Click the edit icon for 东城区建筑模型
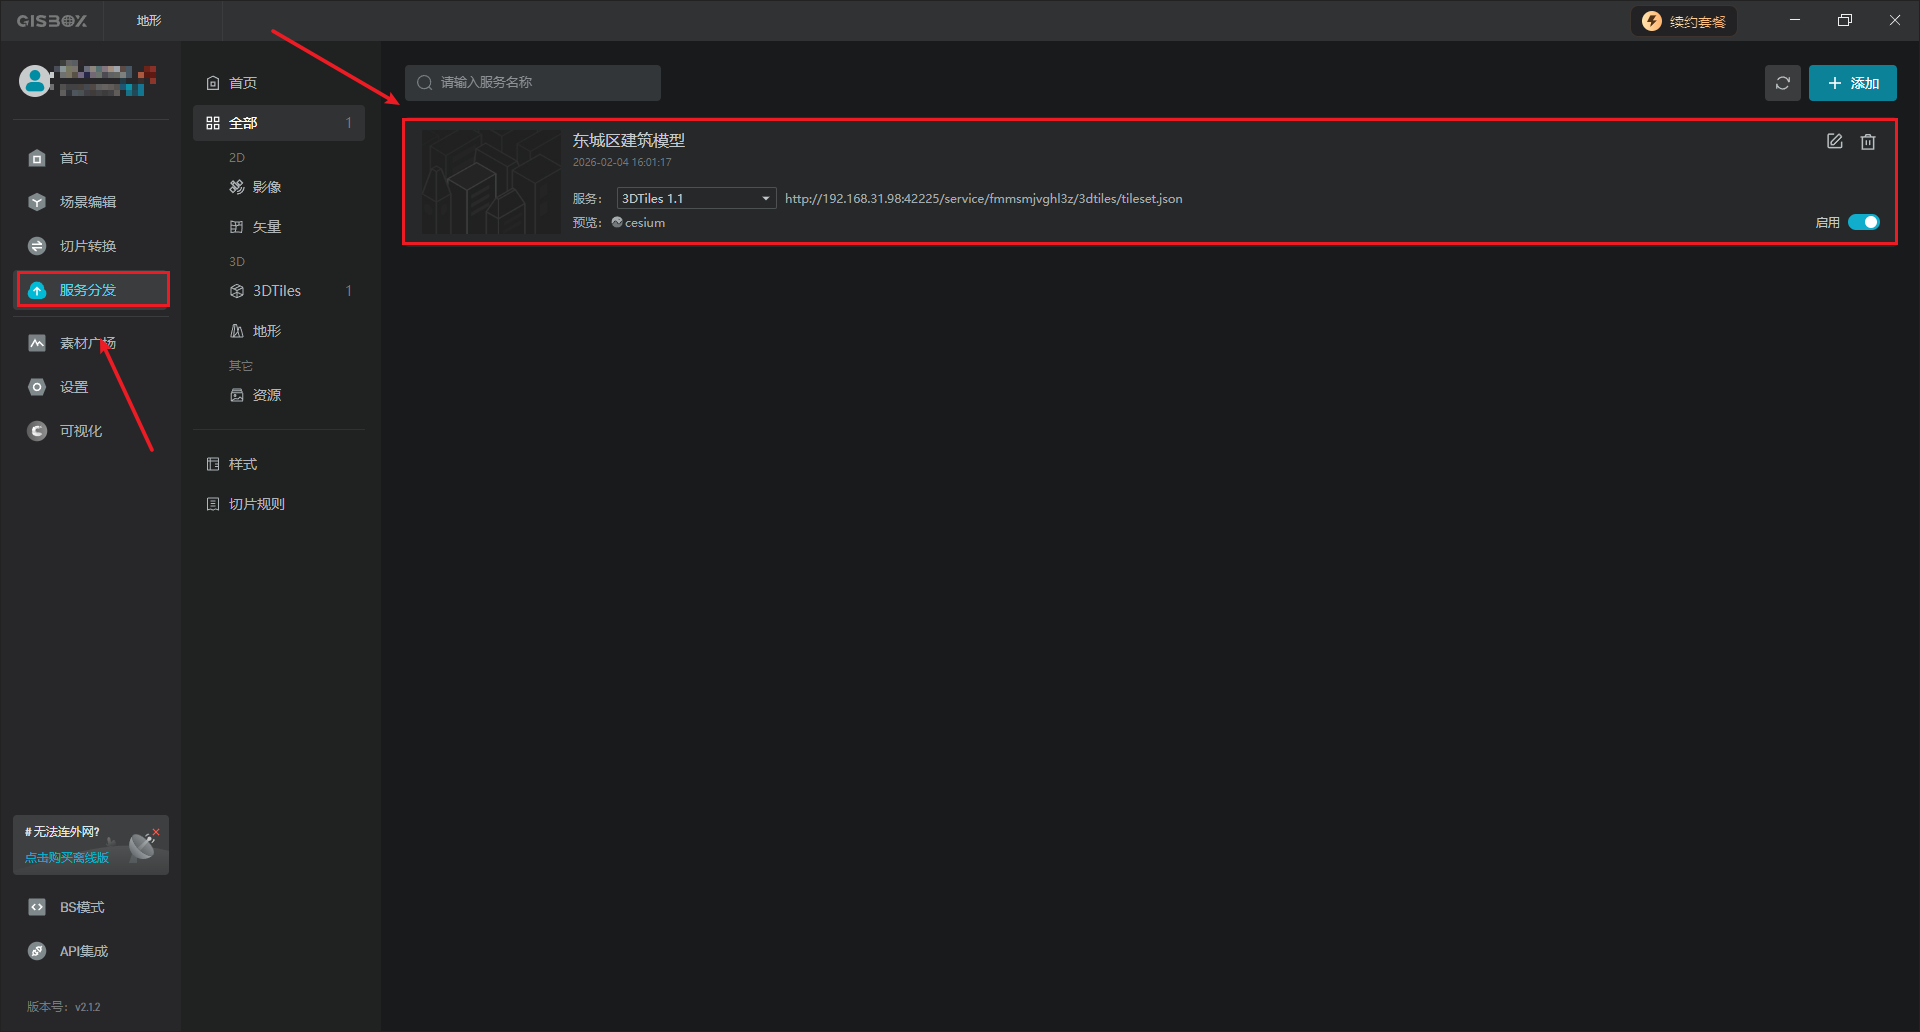Viewport: 1920px width, 1032px height. [x=1834, y=142]
